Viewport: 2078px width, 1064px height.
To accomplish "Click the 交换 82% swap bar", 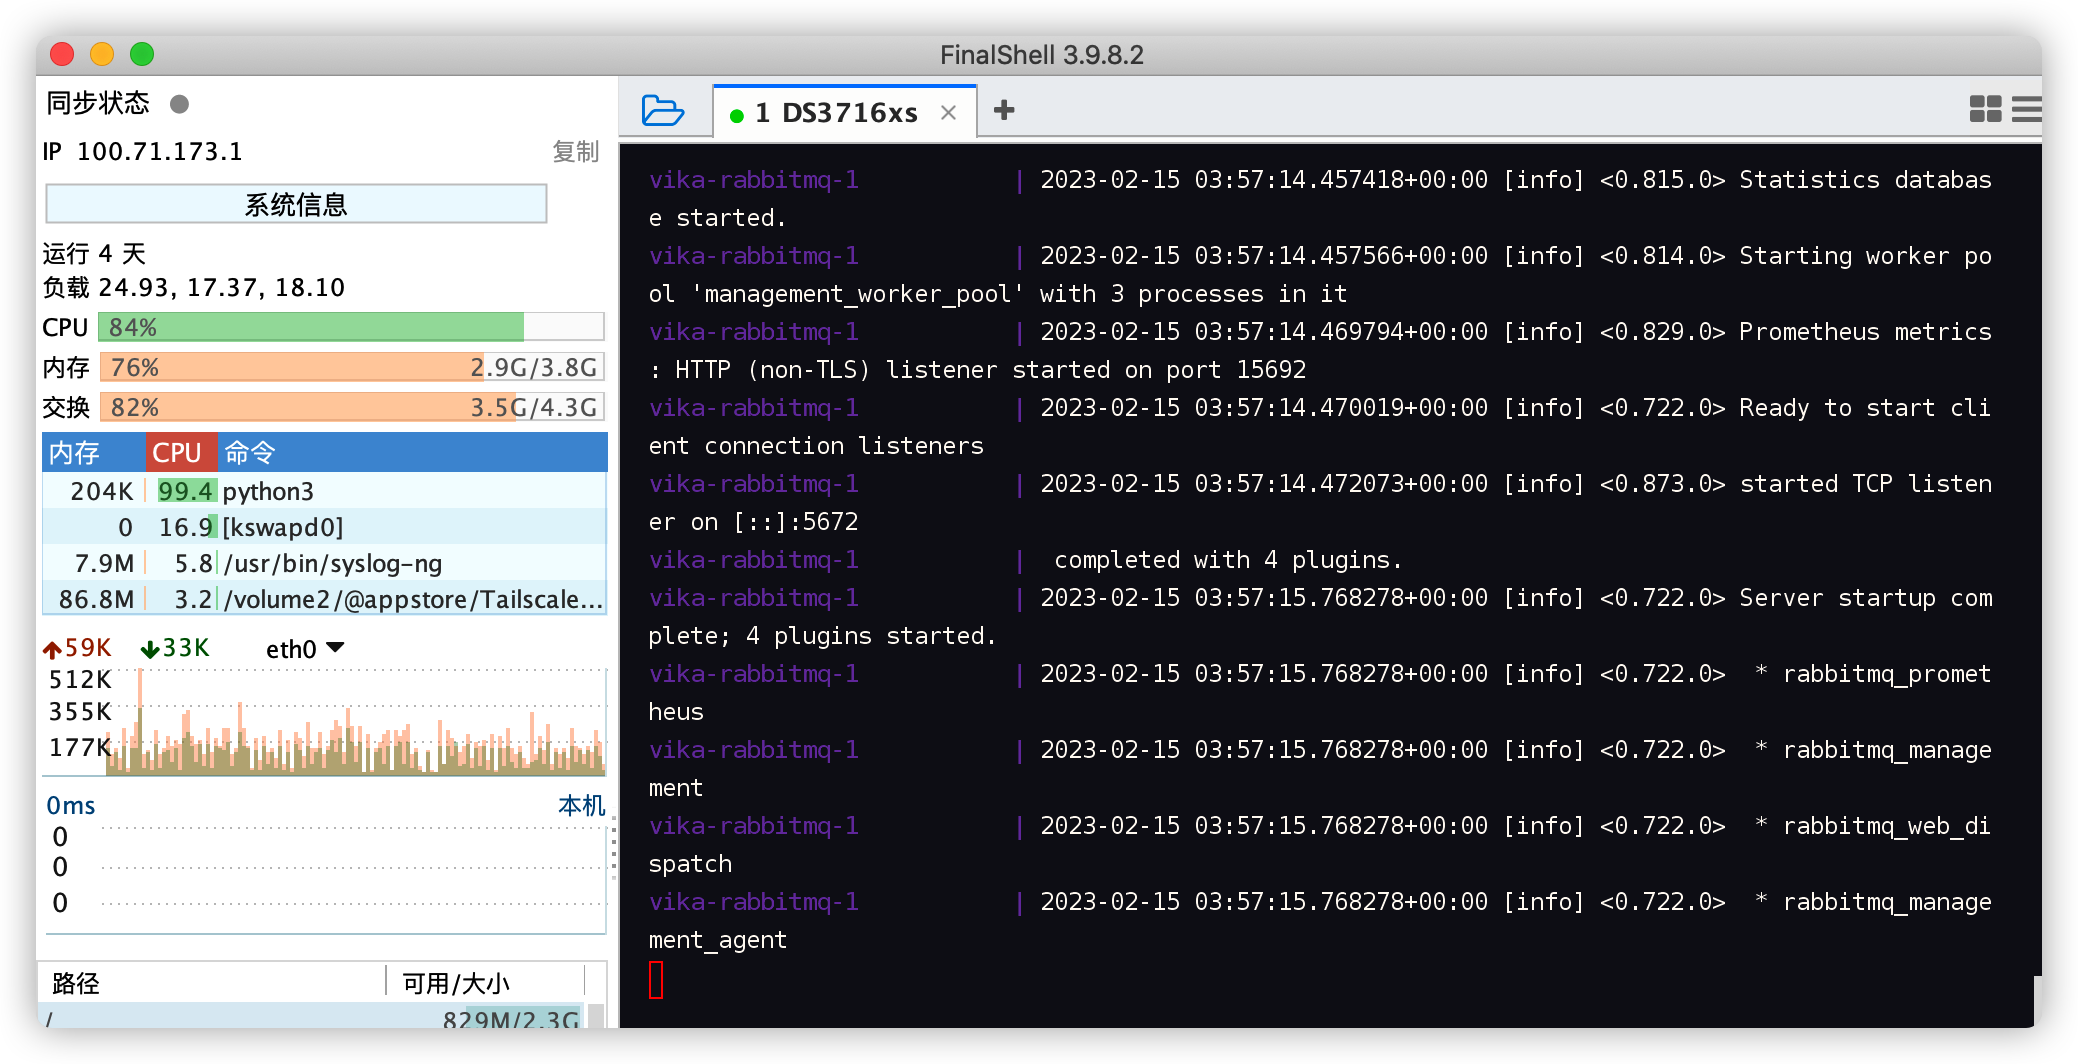I will 351,407.
